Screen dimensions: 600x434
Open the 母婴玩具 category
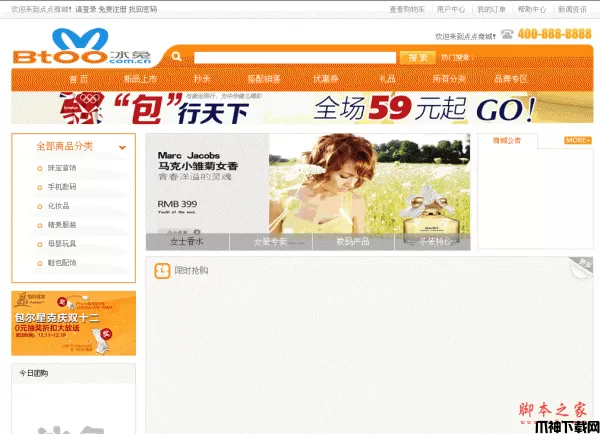click(x=62, y=244)
